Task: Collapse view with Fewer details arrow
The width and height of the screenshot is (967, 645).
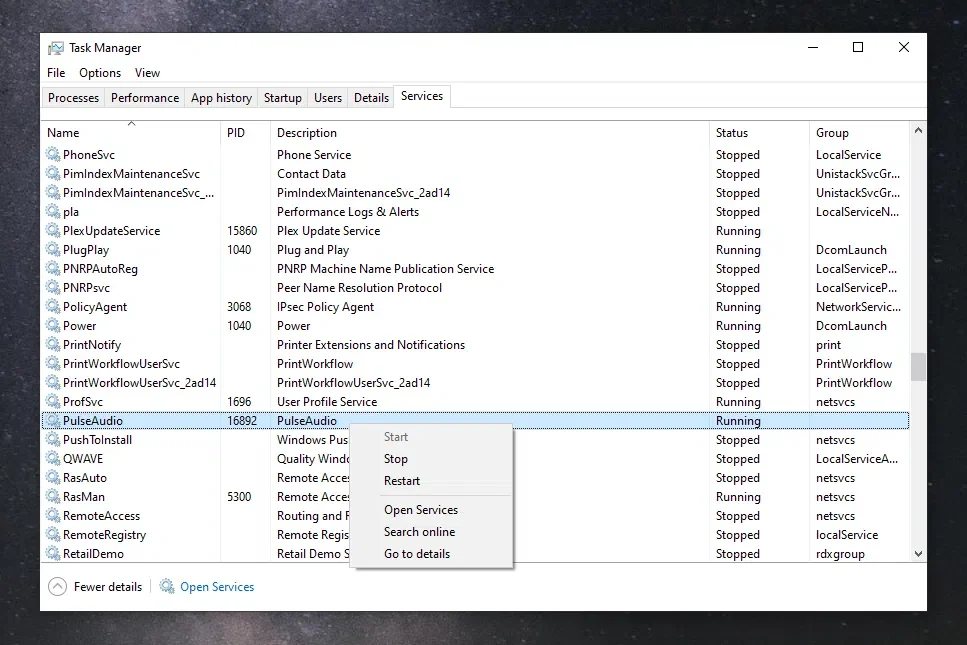Action: click(x=57, y=587)
